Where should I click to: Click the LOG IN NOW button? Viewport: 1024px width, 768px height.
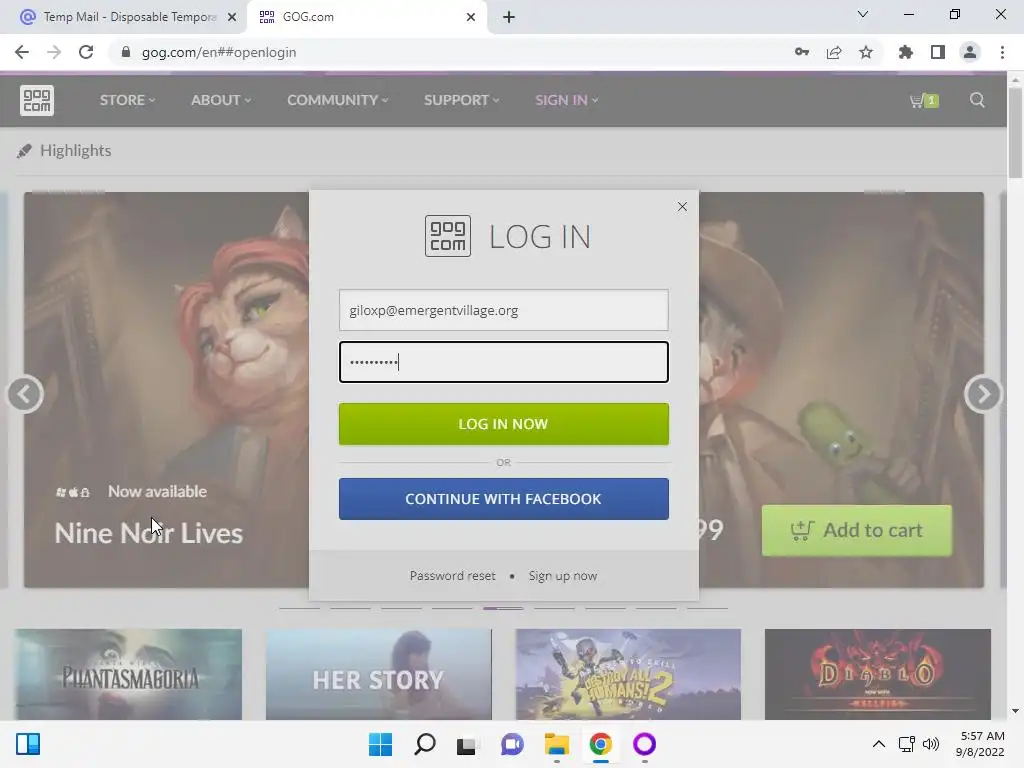(504, 424)
